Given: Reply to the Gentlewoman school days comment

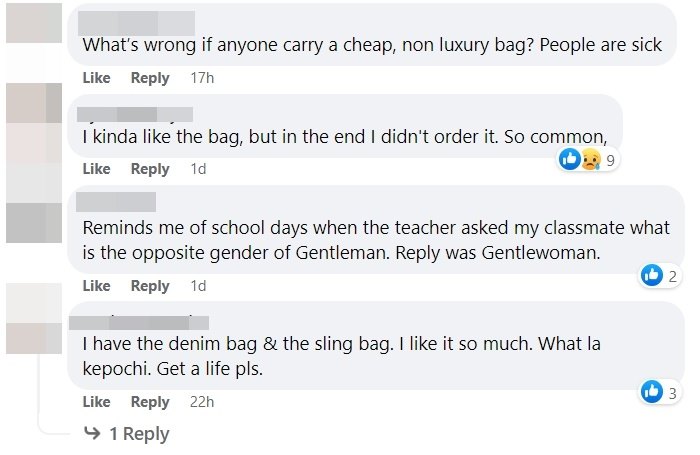Looking at the screenshot, I should [x=150, y=286].
